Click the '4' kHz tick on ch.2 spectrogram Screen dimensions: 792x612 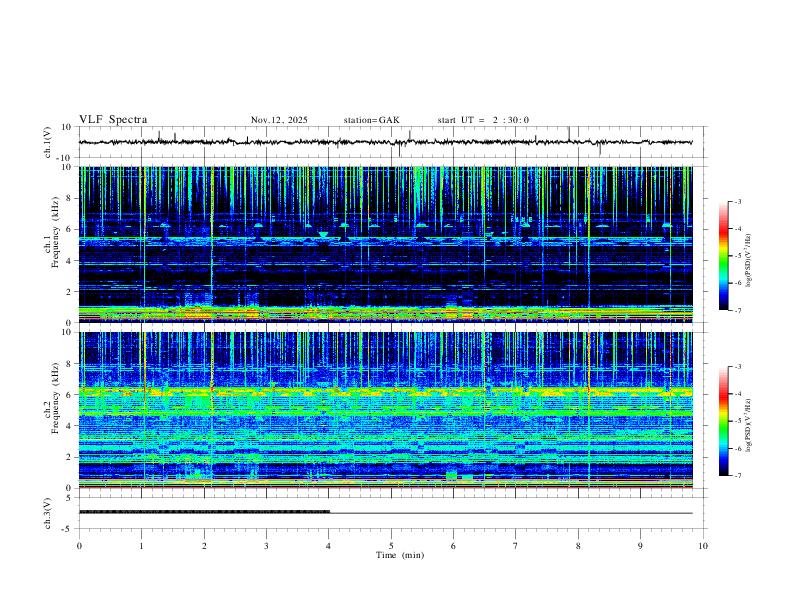point(69,426)
